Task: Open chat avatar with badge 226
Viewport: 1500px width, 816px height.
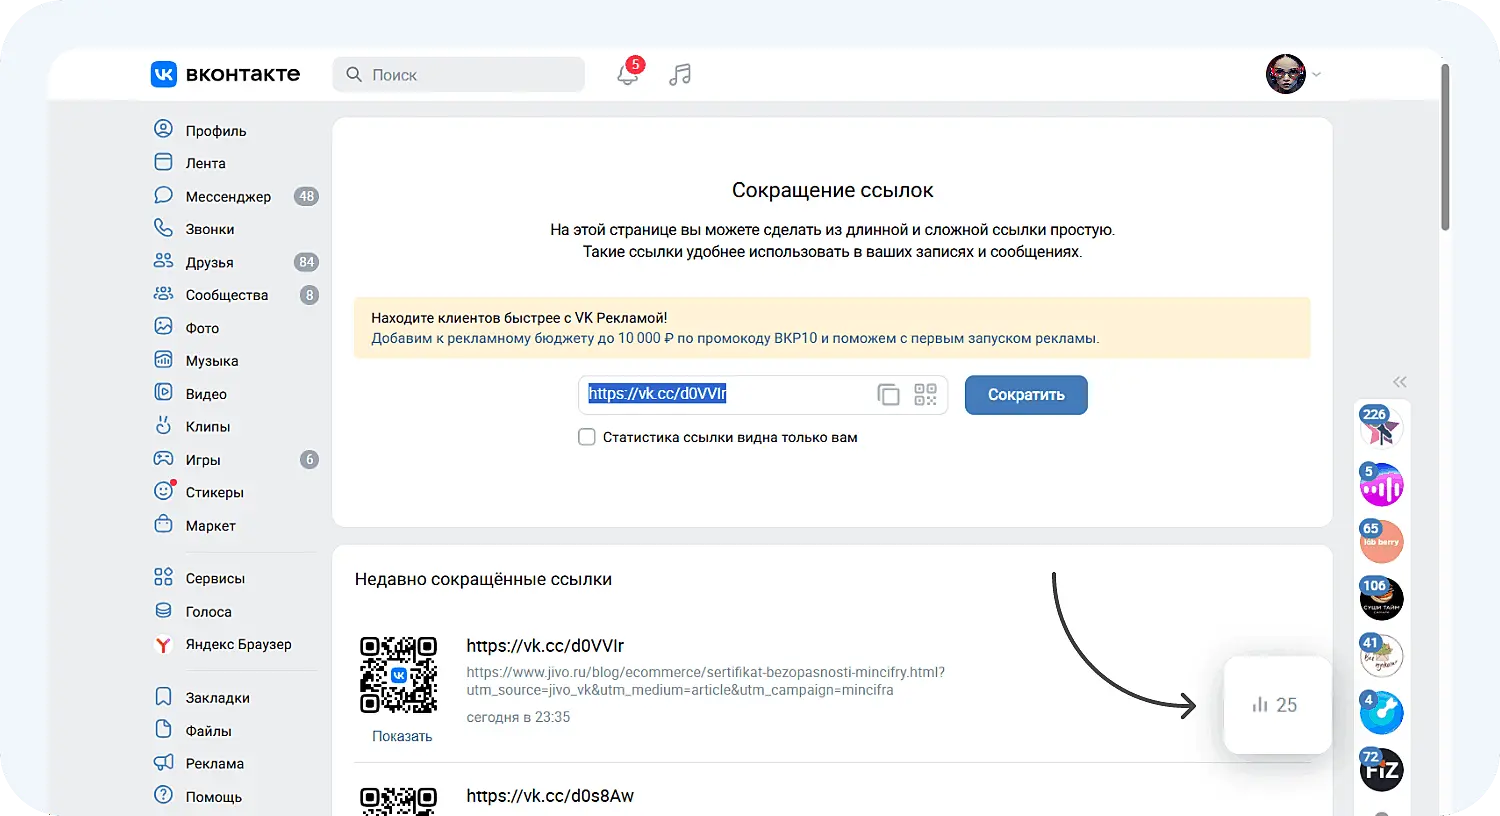Action: point(1382,428)
